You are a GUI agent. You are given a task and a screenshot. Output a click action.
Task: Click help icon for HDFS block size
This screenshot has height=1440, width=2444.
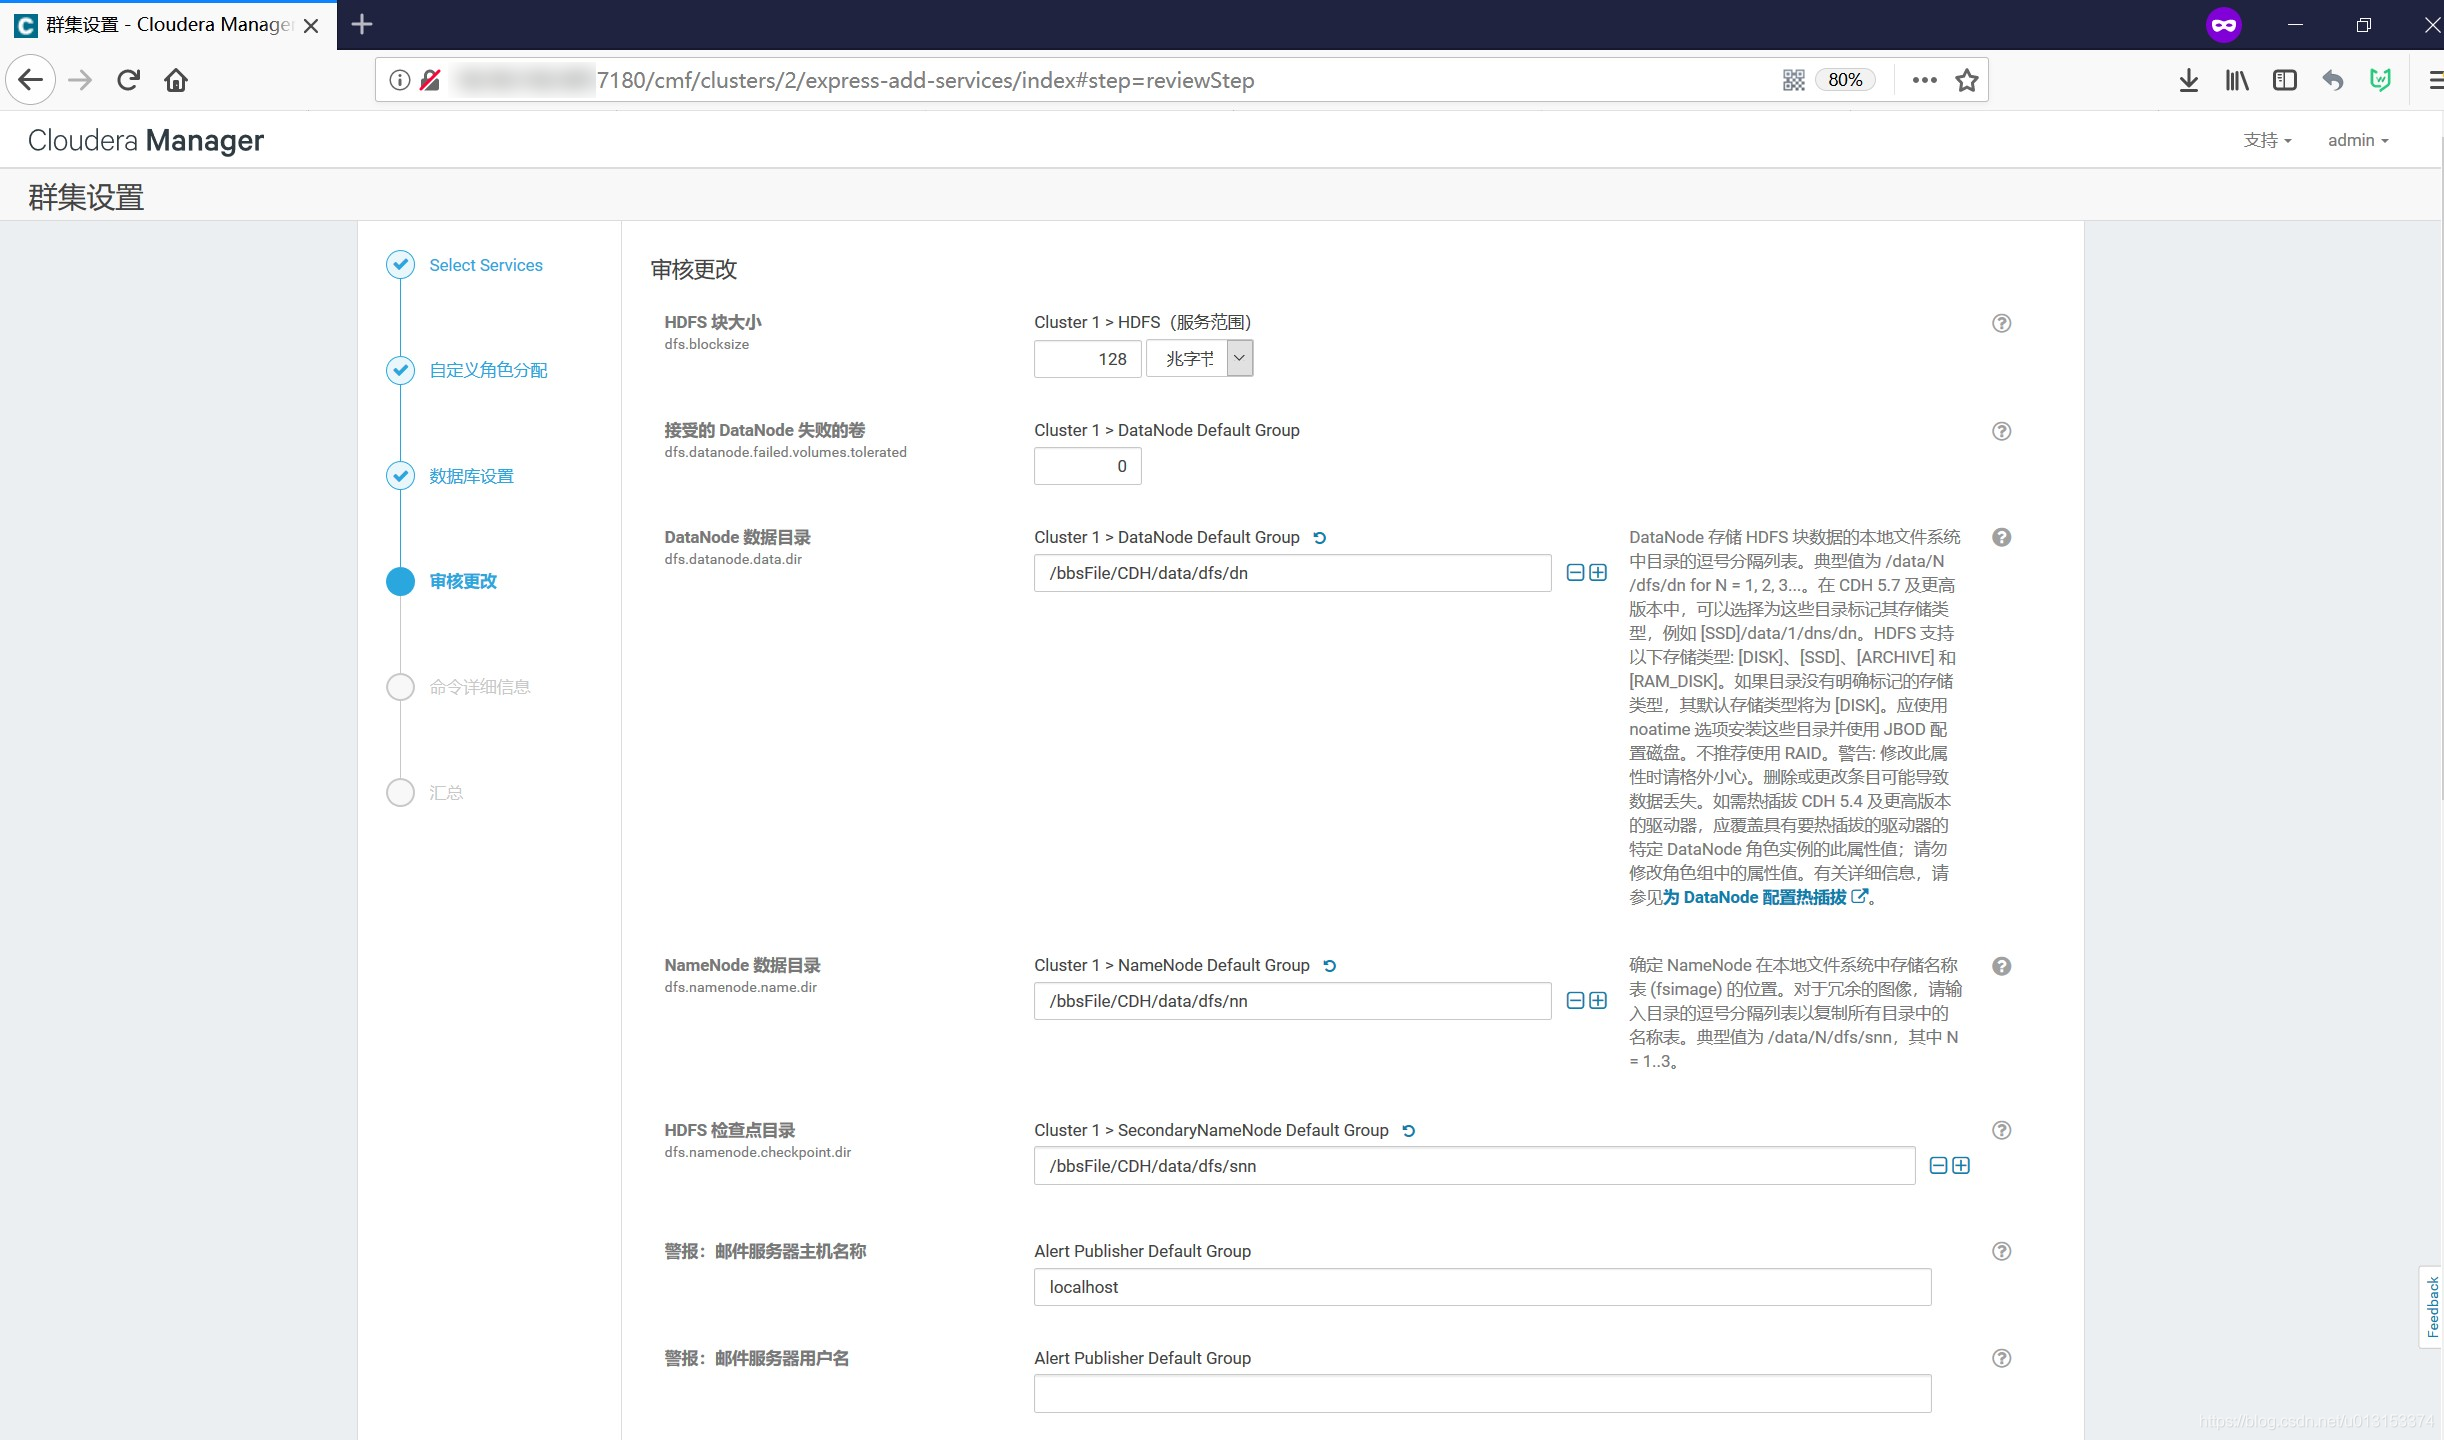pos(2001,323)
